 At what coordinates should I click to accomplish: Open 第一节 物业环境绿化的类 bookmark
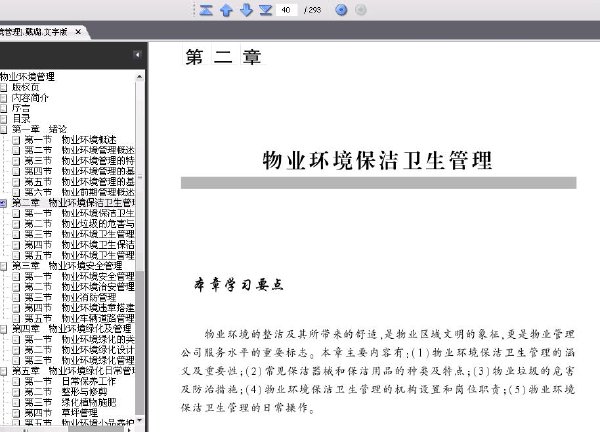tap(80, 340)
